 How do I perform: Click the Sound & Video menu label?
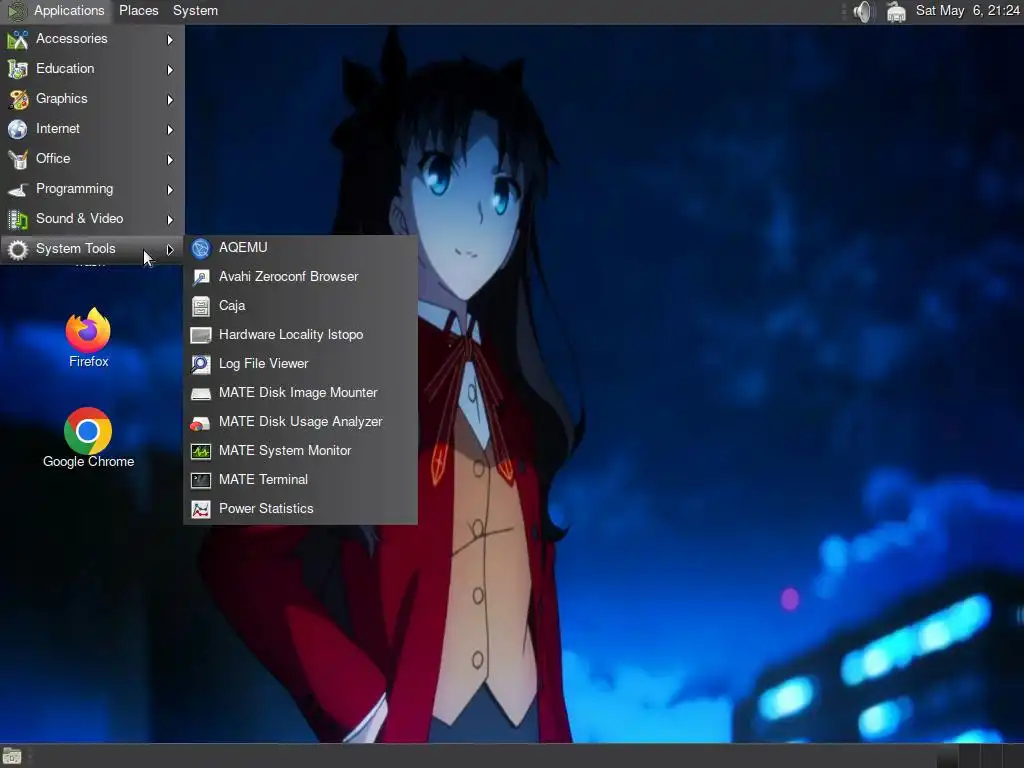(80, 219)
